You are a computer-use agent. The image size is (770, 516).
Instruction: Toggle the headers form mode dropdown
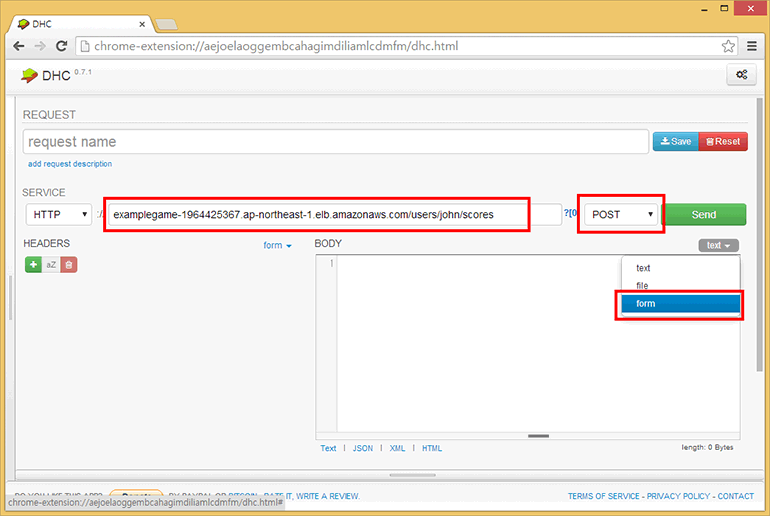click(277, 245)
